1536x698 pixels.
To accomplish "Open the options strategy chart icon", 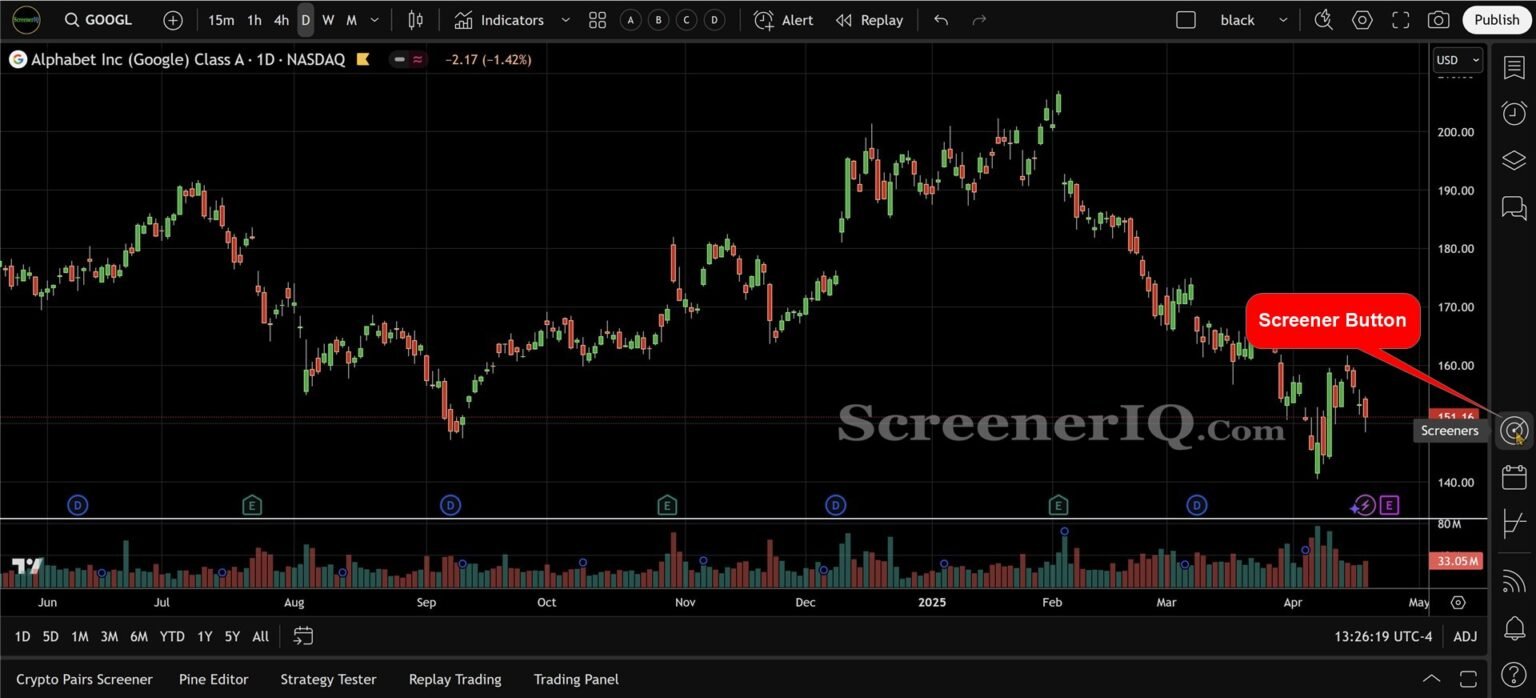I will 1514,523.
